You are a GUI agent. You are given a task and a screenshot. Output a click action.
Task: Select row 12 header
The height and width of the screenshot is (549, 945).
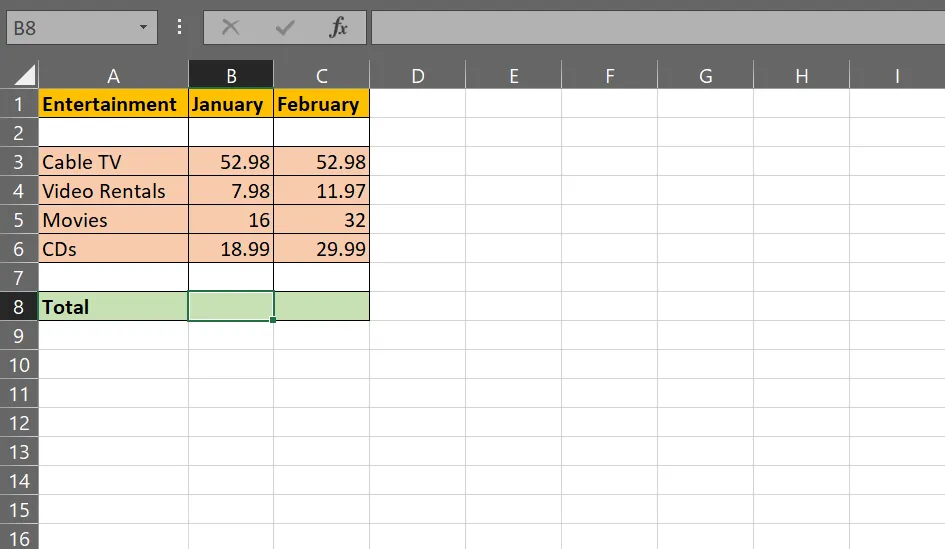(x=19, y=422)
